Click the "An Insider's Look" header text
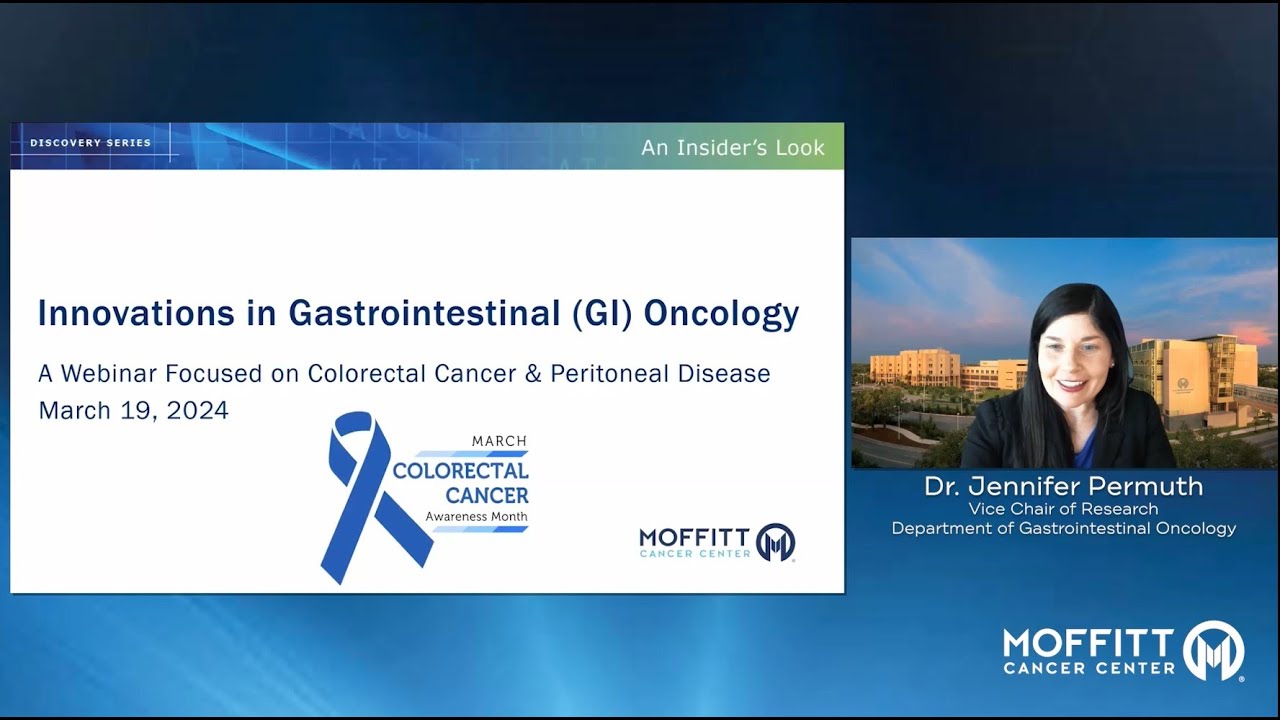This screenshot has height=720, width=1280. click(x=733, y=147)
